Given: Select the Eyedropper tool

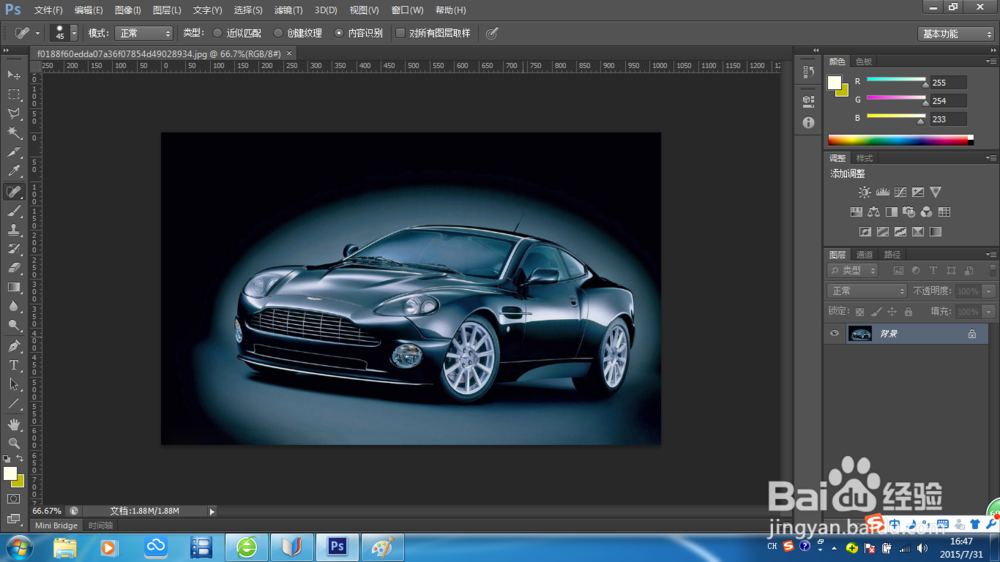Looking at the screenshot, I should point(13,171).
